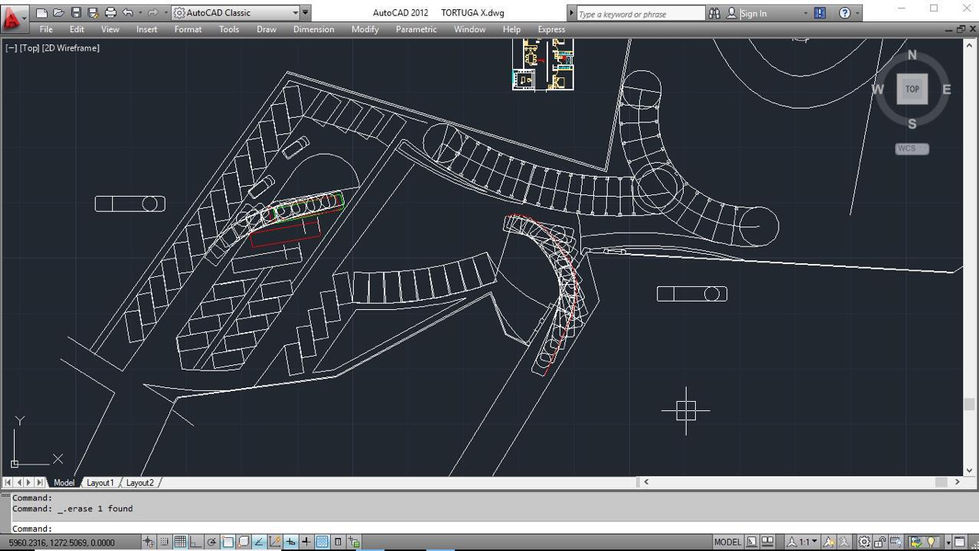979x551 pixels.
Task: Undo the last action with Undo arrow
Action: [128, 12]
